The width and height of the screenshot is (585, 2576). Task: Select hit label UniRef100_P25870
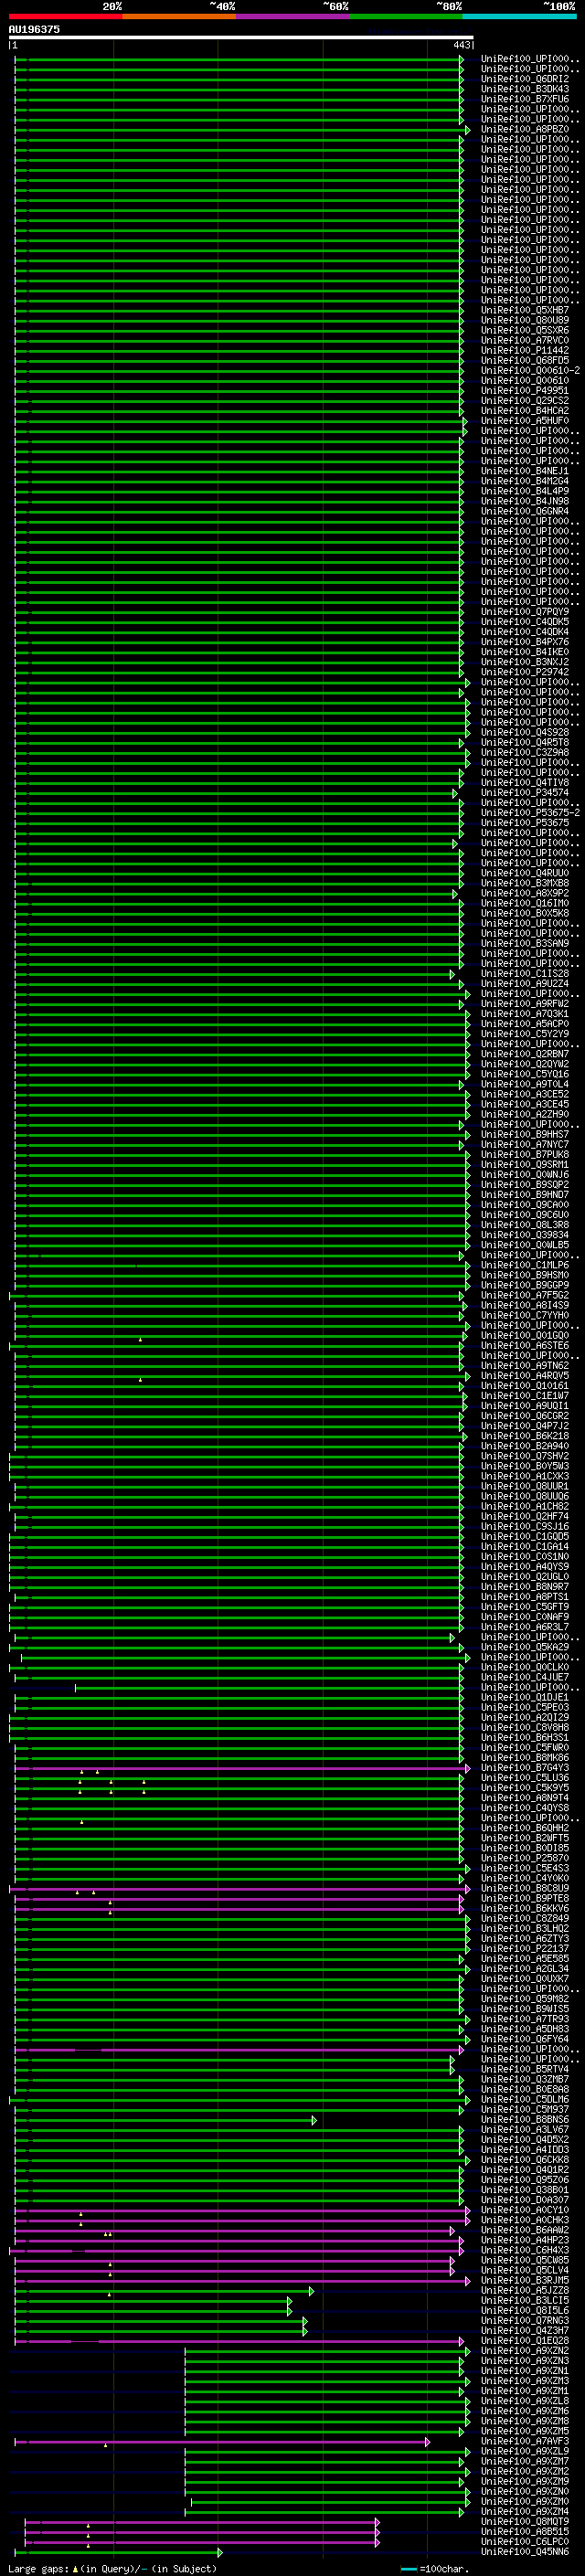(x=525, y=1859)
